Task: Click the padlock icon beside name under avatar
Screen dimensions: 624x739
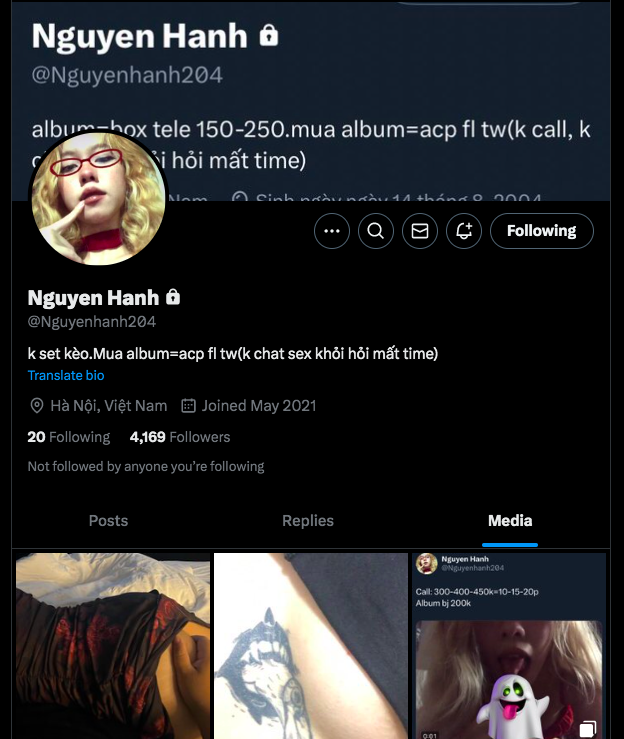Action: 173,298
